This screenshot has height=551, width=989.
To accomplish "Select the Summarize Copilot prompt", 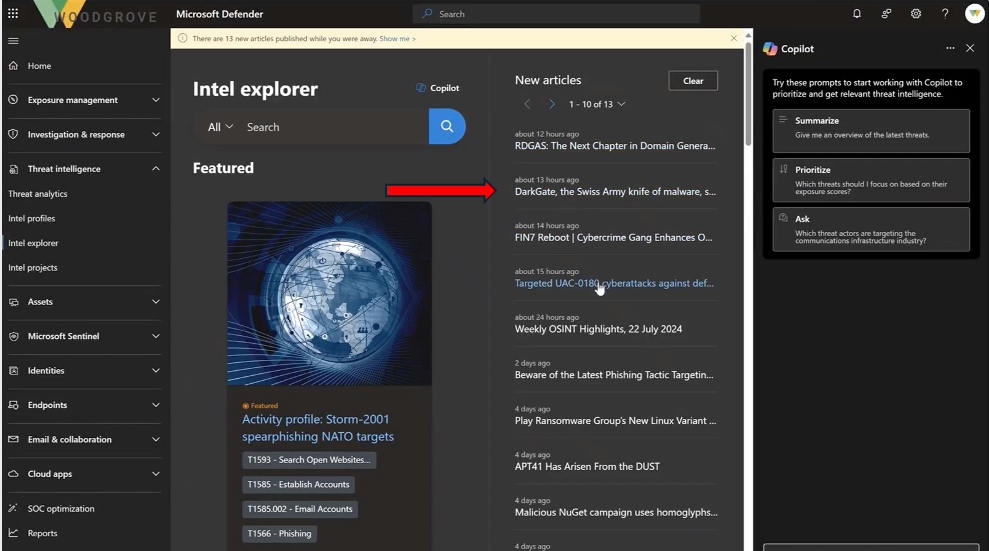I will pyautogui.click(x=871, y=130).
